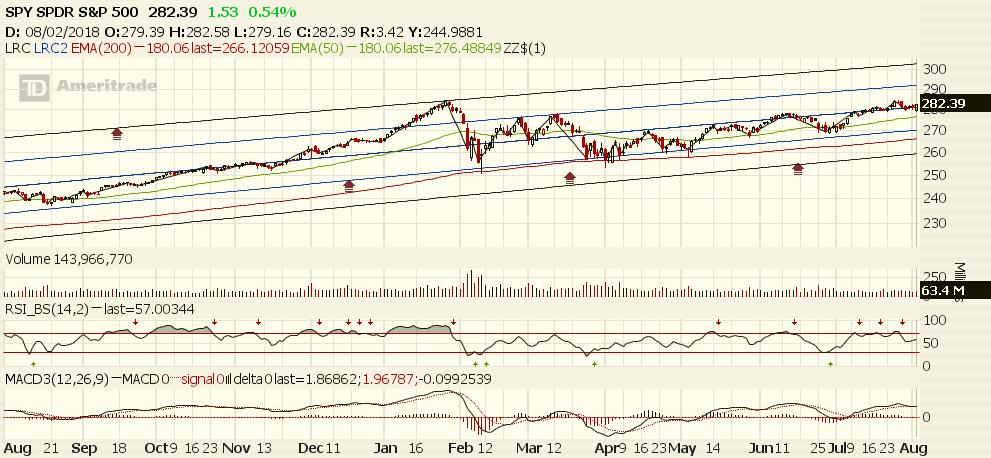This screenshot has width=991, height=458.
Task: Click the SPY SPDR S&P 500 chart title
Action: tap(74, 11)
